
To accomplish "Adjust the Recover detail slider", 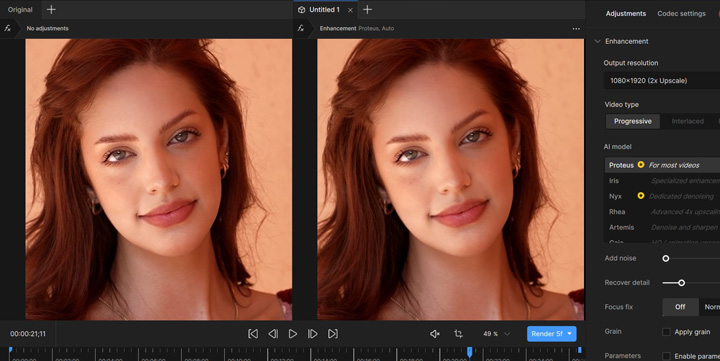I will pyautogui.click(x=681, y=283).
